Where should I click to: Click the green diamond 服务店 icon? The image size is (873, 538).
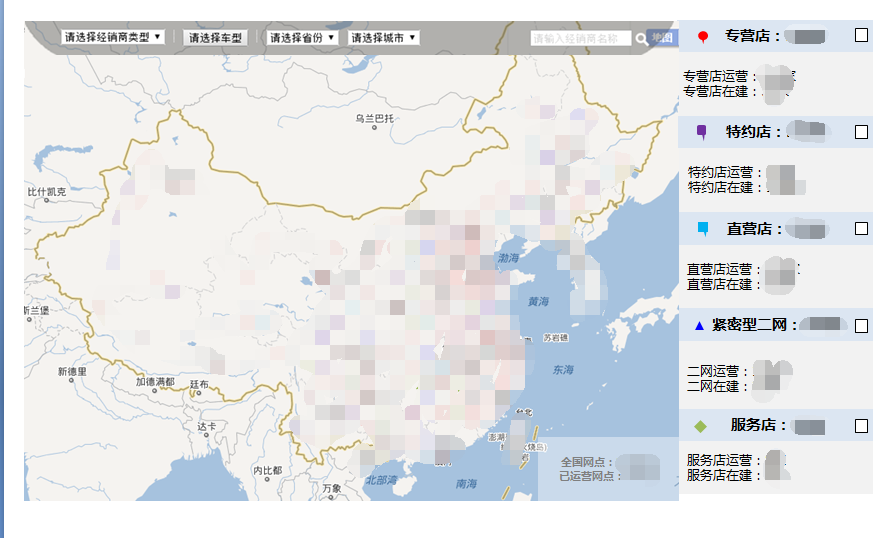point(700,426)
